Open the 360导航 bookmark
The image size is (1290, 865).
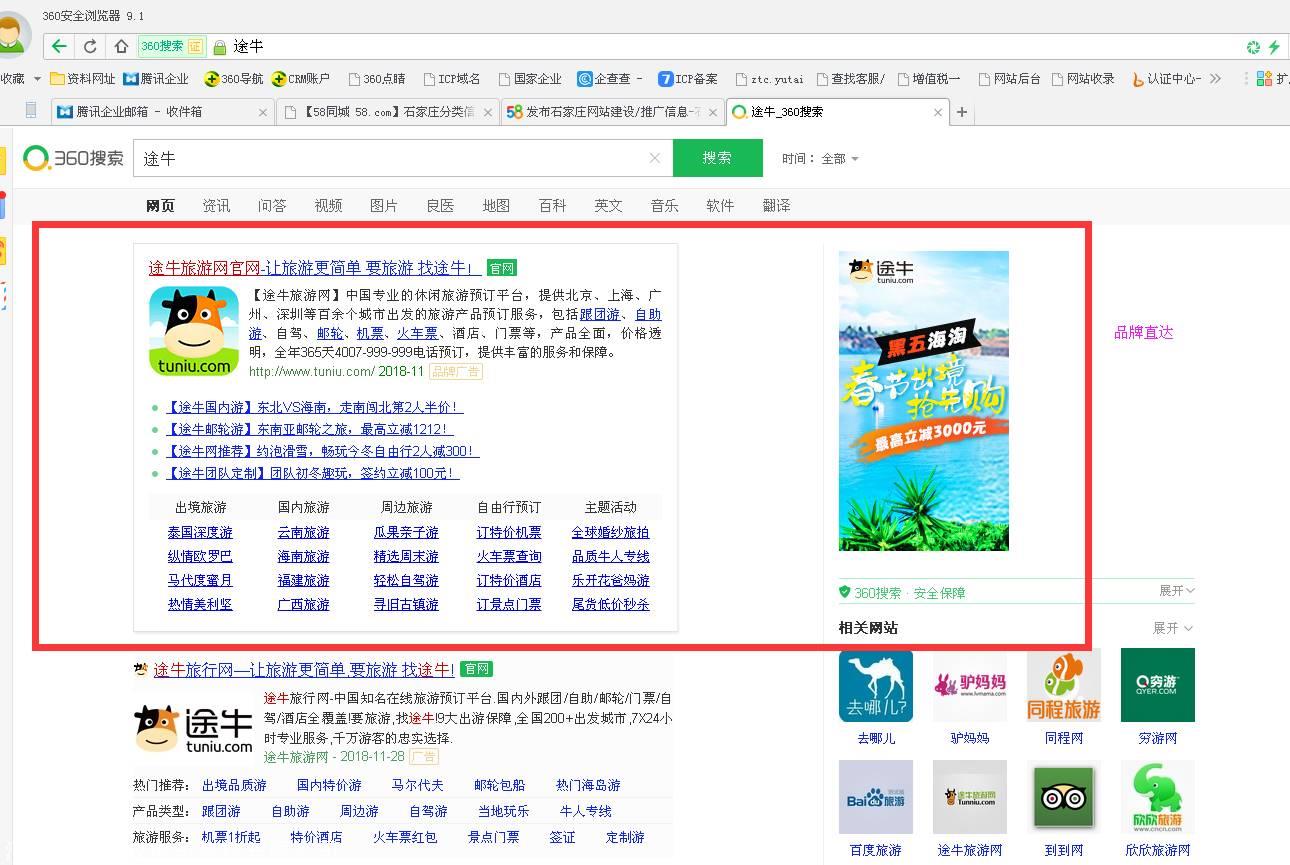(233, 79)
